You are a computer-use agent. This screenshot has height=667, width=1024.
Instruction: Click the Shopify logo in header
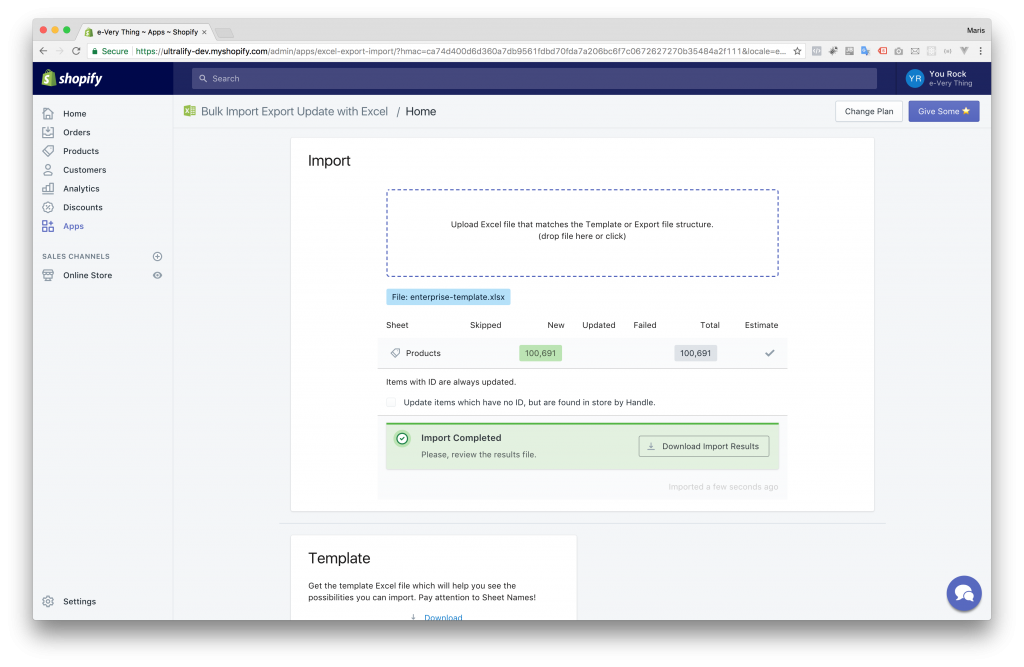click(x=72, y=78)
